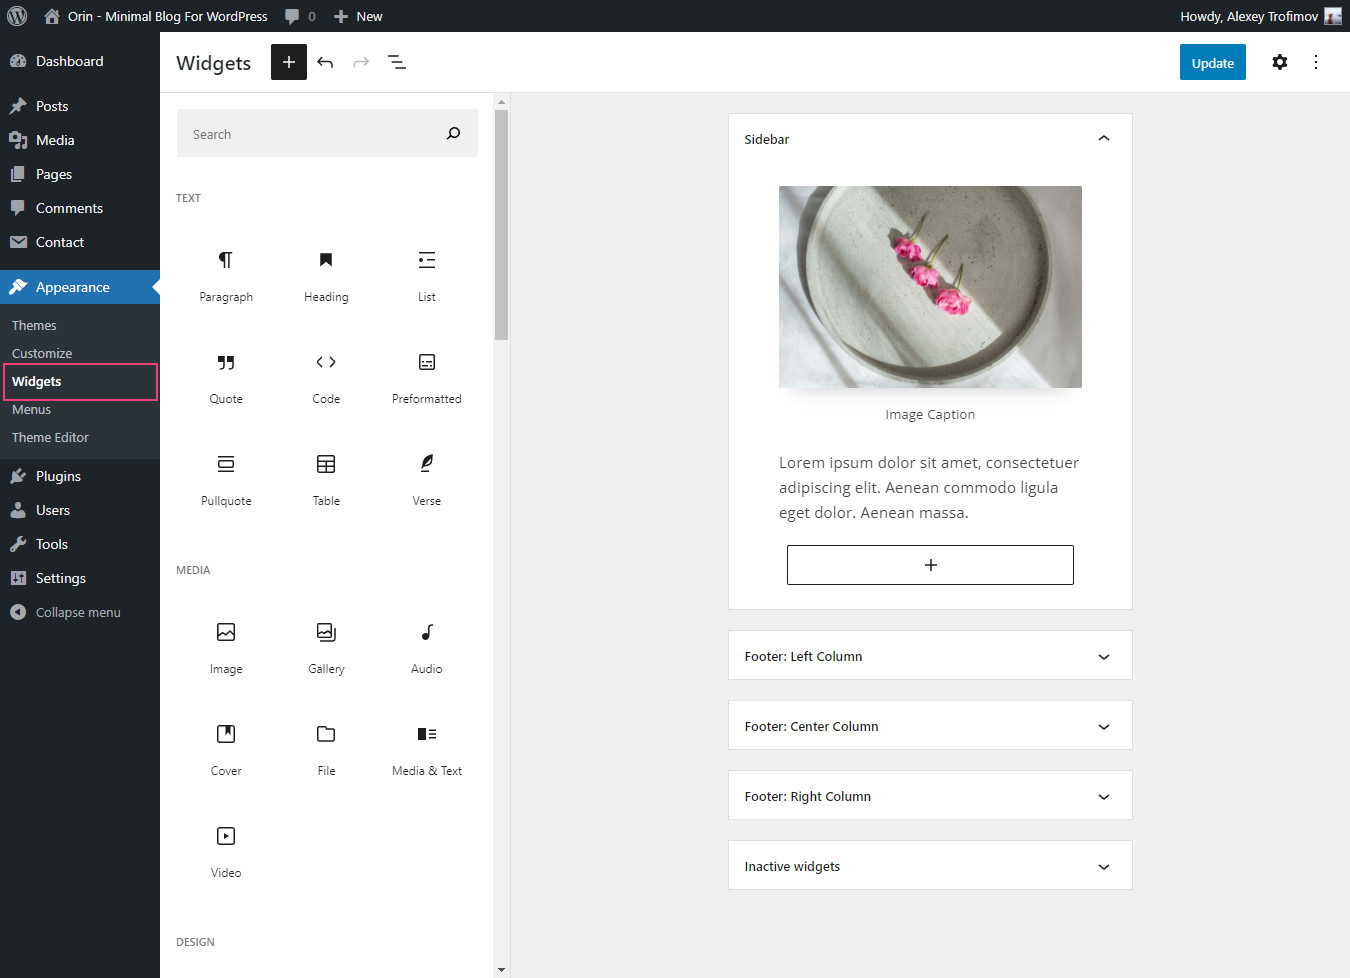The image size is (1350, 978).
Task: Select the Heading block icon
Action: click(x=326, y=270)
